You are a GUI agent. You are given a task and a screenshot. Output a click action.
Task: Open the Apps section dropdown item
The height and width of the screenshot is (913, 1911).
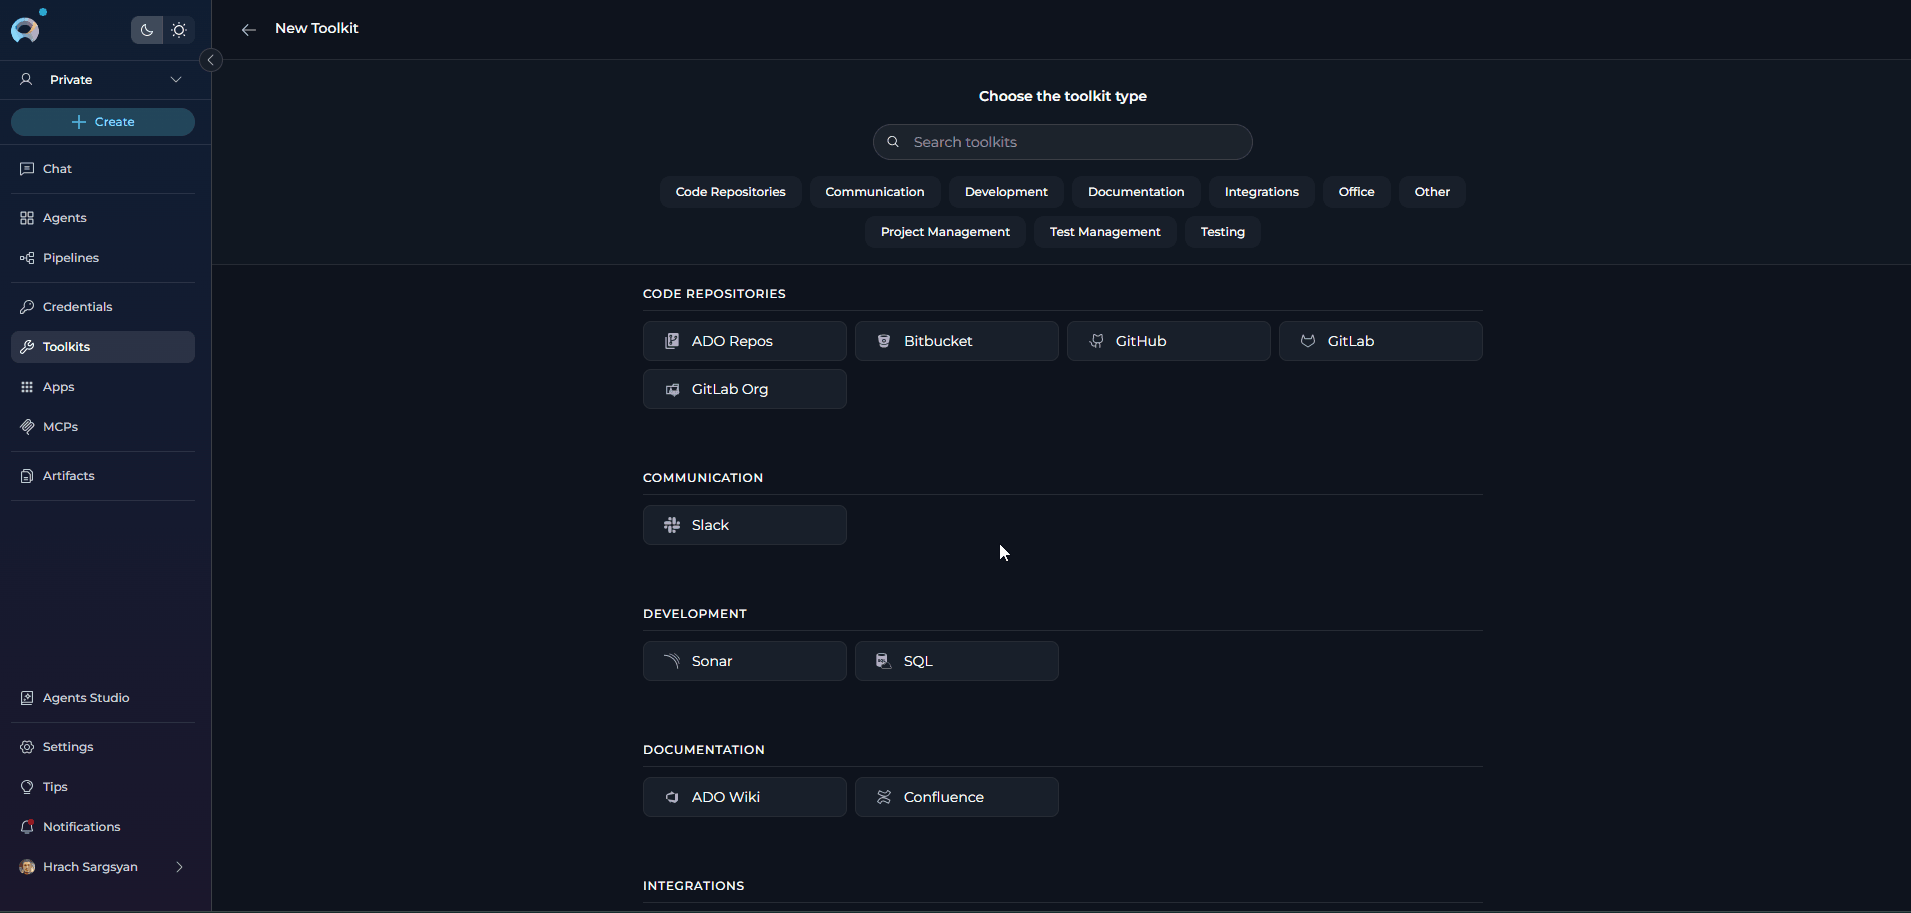pyautogui.click(x=59, y=386)
